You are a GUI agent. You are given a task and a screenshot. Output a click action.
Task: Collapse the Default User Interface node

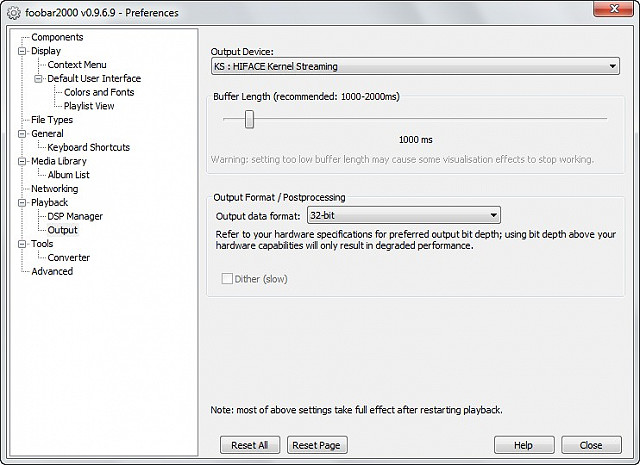(38, 78)
